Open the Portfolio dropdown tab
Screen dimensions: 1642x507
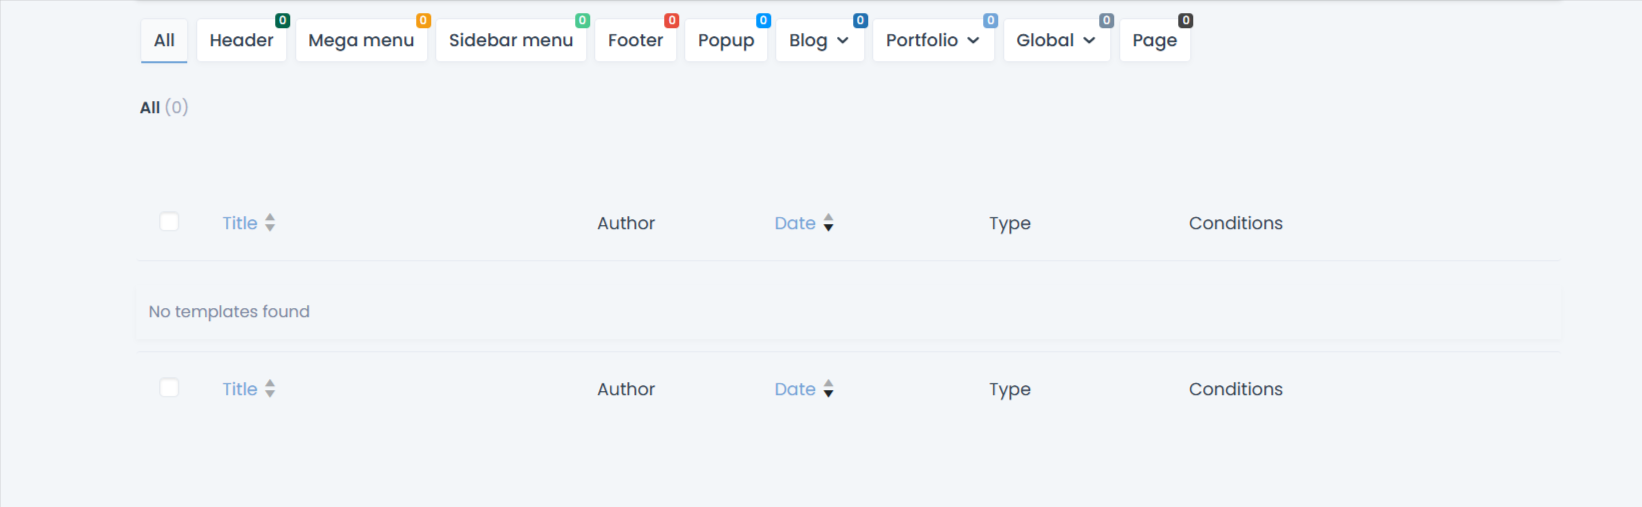coord(932,41)
